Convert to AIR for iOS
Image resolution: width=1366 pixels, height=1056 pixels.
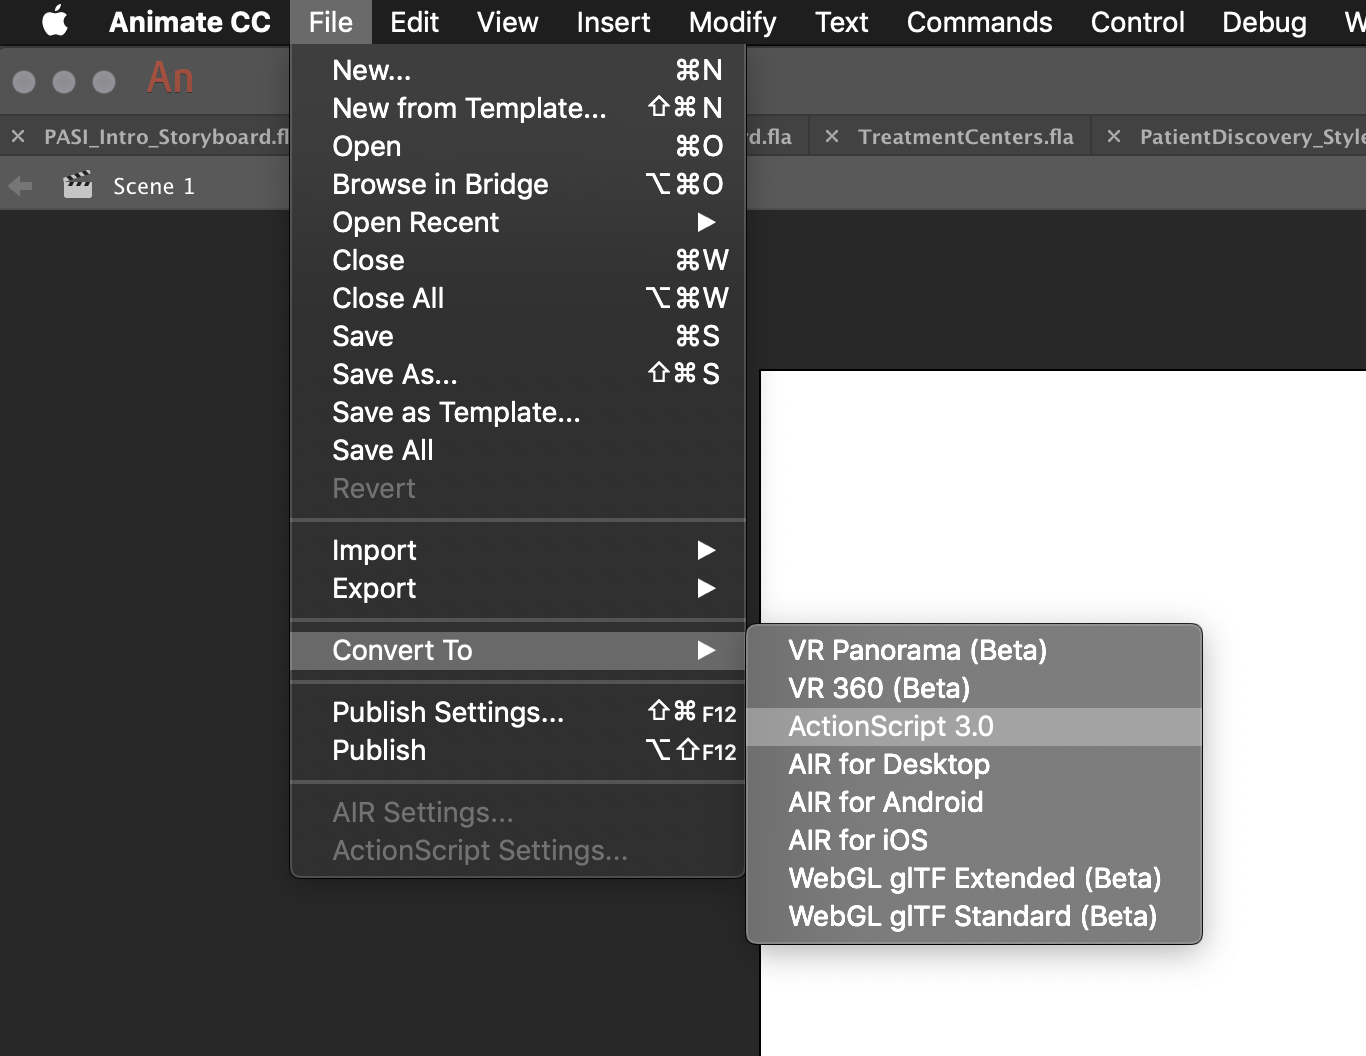[x=974, y=840]
